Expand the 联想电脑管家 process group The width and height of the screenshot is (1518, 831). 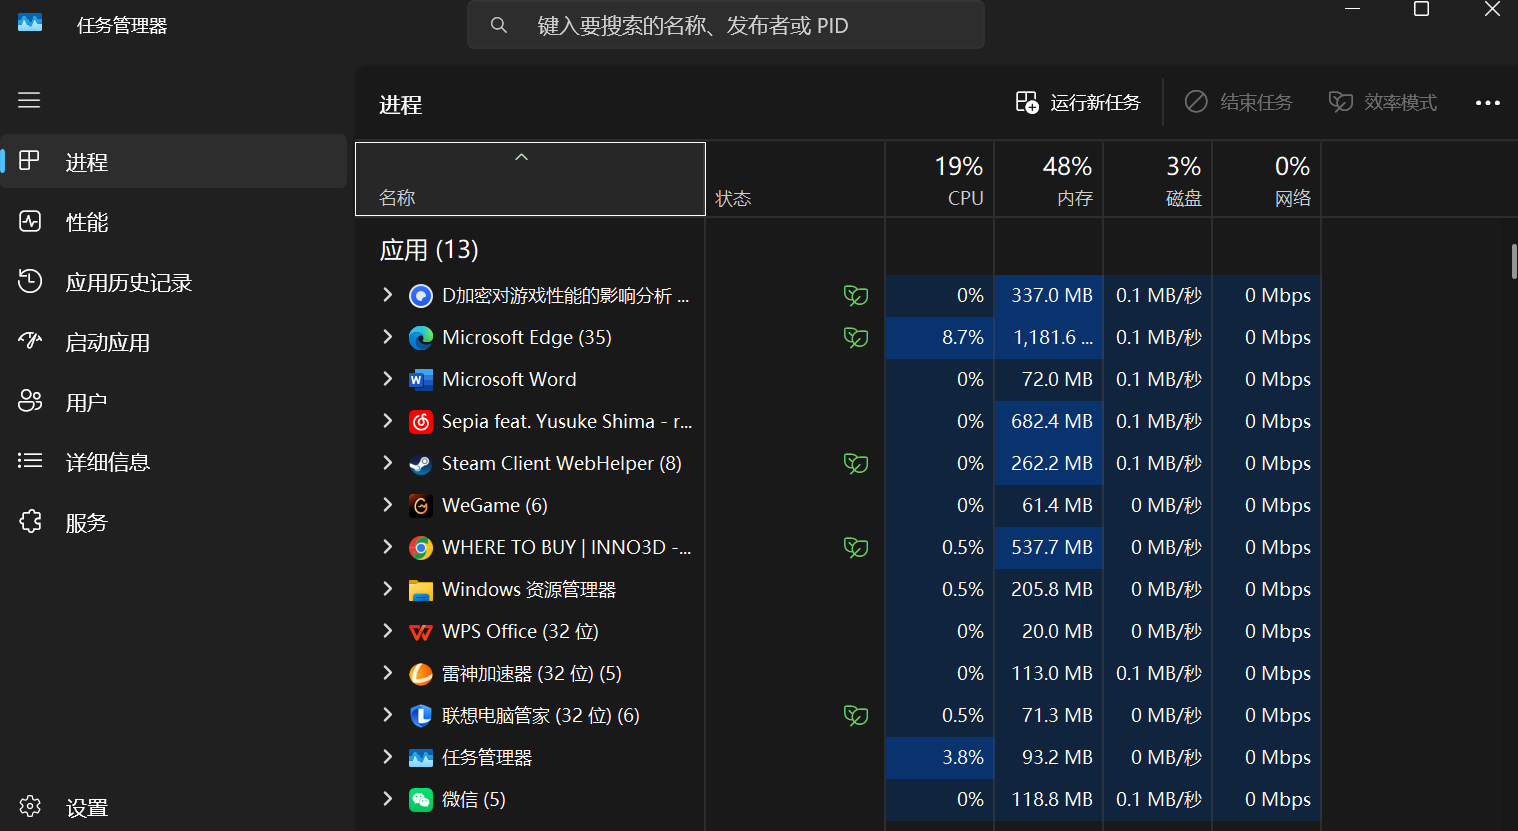(x=388, y=715)
